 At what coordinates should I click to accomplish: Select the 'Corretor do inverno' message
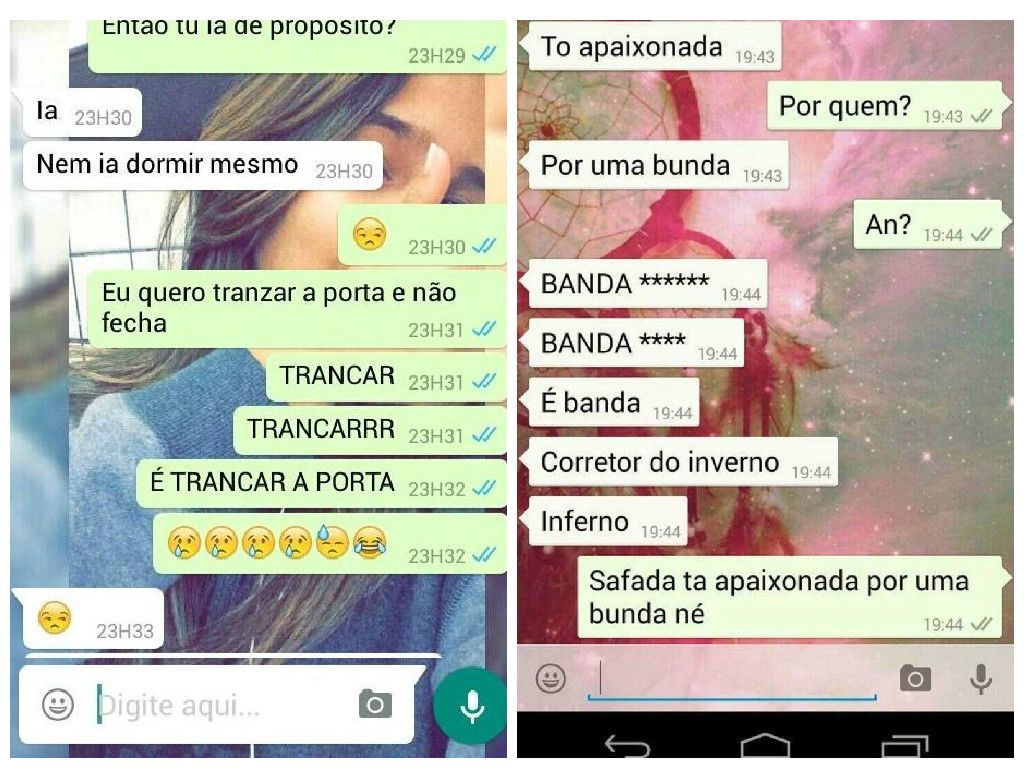click(680, 462)
